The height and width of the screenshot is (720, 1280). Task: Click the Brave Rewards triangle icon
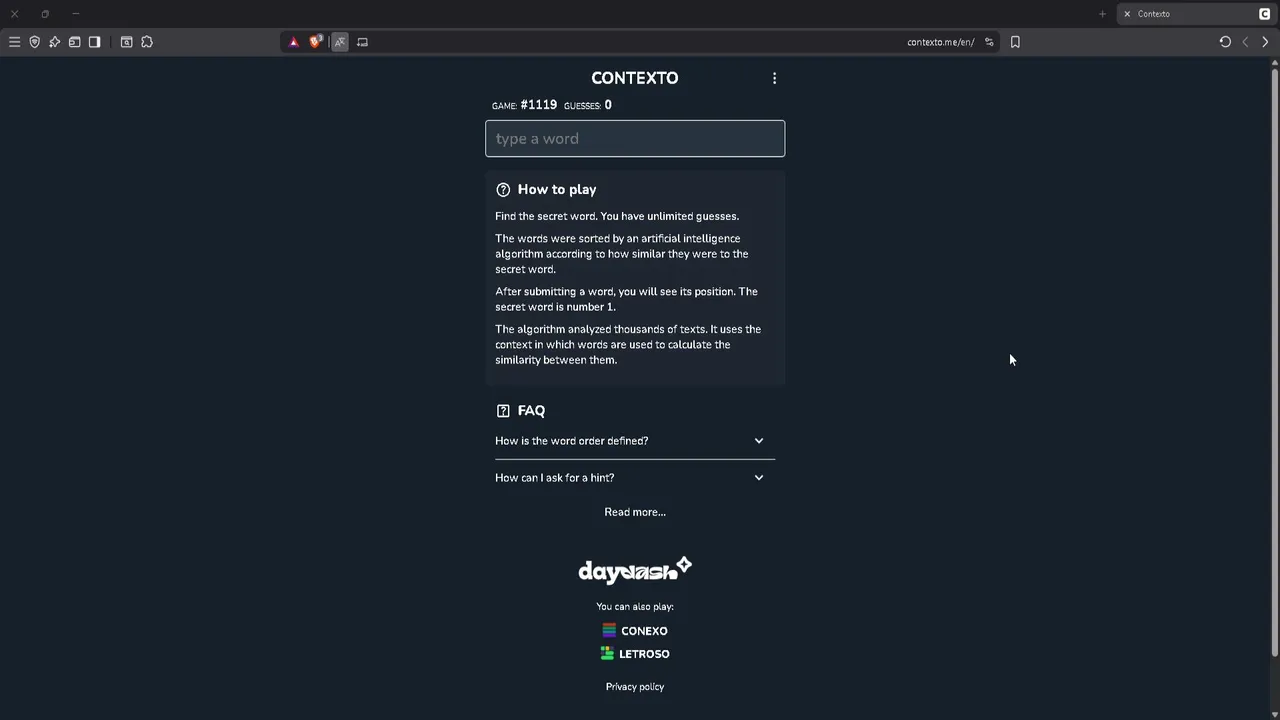294,42
